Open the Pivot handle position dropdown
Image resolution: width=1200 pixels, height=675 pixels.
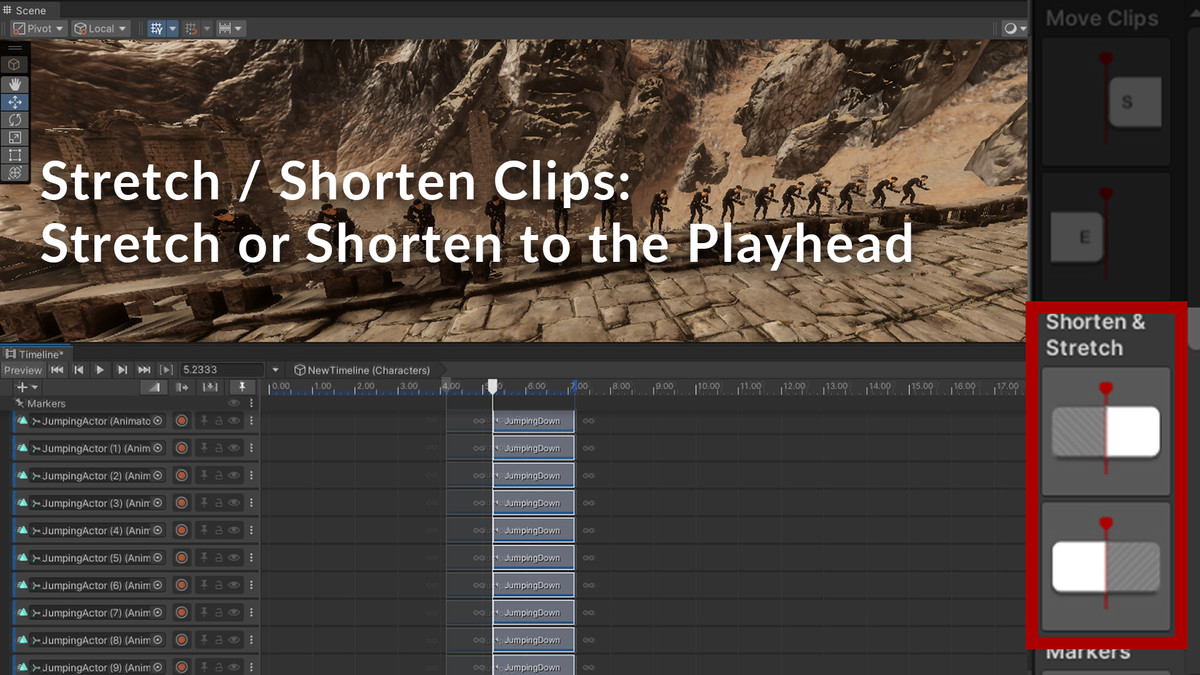(39, 29)
